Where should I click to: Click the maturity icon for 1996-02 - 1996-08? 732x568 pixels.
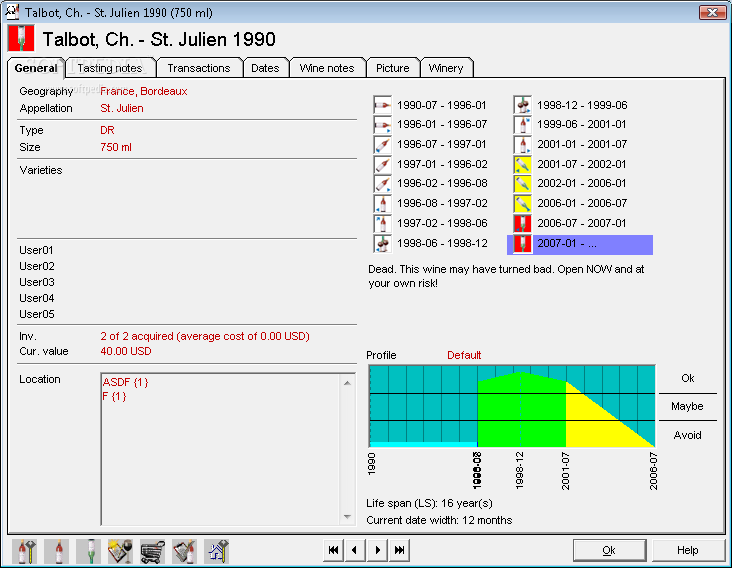pyautogui.click(x=382, y=184)
